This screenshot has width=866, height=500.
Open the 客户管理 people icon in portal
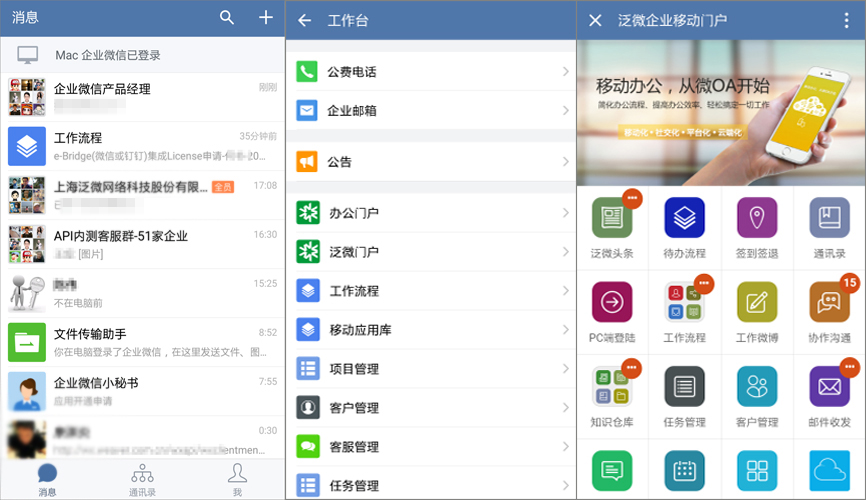(757, 386)
